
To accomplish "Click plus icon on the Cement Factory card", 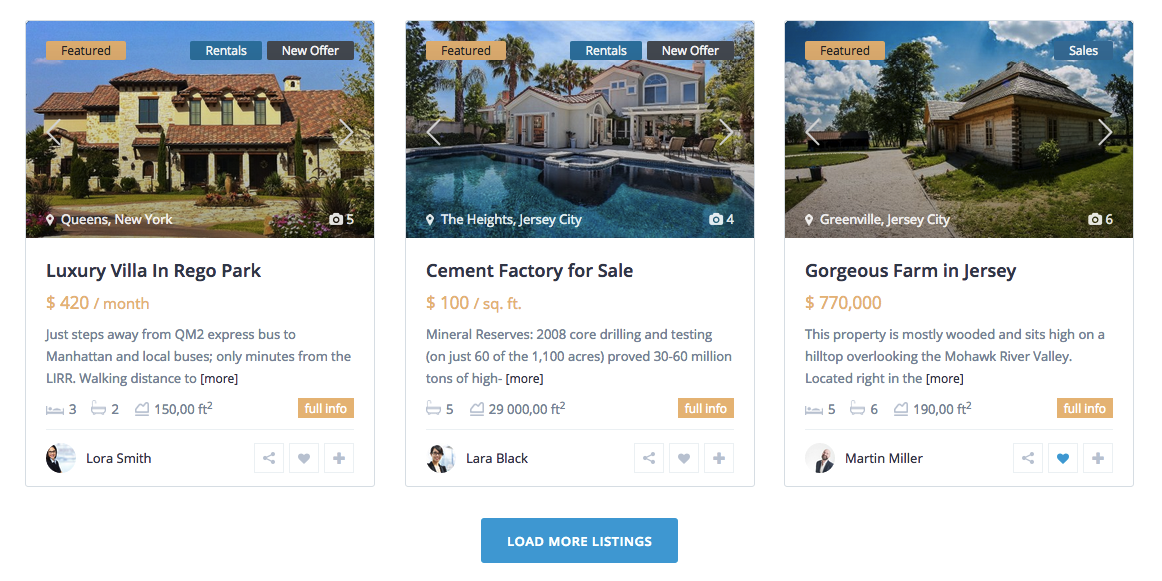I will tap(719, 458).
